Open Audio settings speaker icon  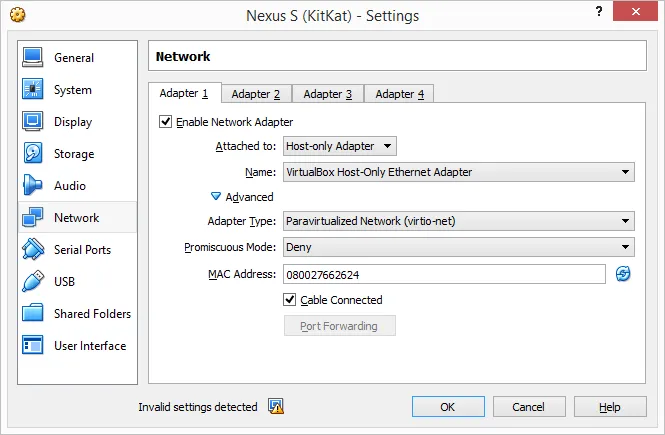(x=33, y=185)
